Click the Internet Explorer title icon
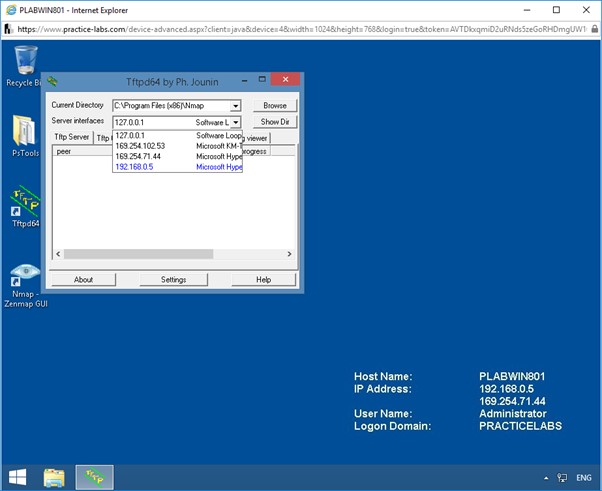 (11, 10)
